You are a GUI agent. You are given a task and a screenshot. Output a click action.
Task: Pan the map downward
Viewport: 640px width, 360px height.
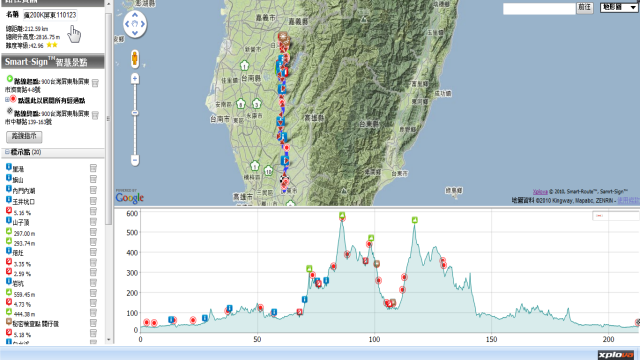[x=135, y=32]
